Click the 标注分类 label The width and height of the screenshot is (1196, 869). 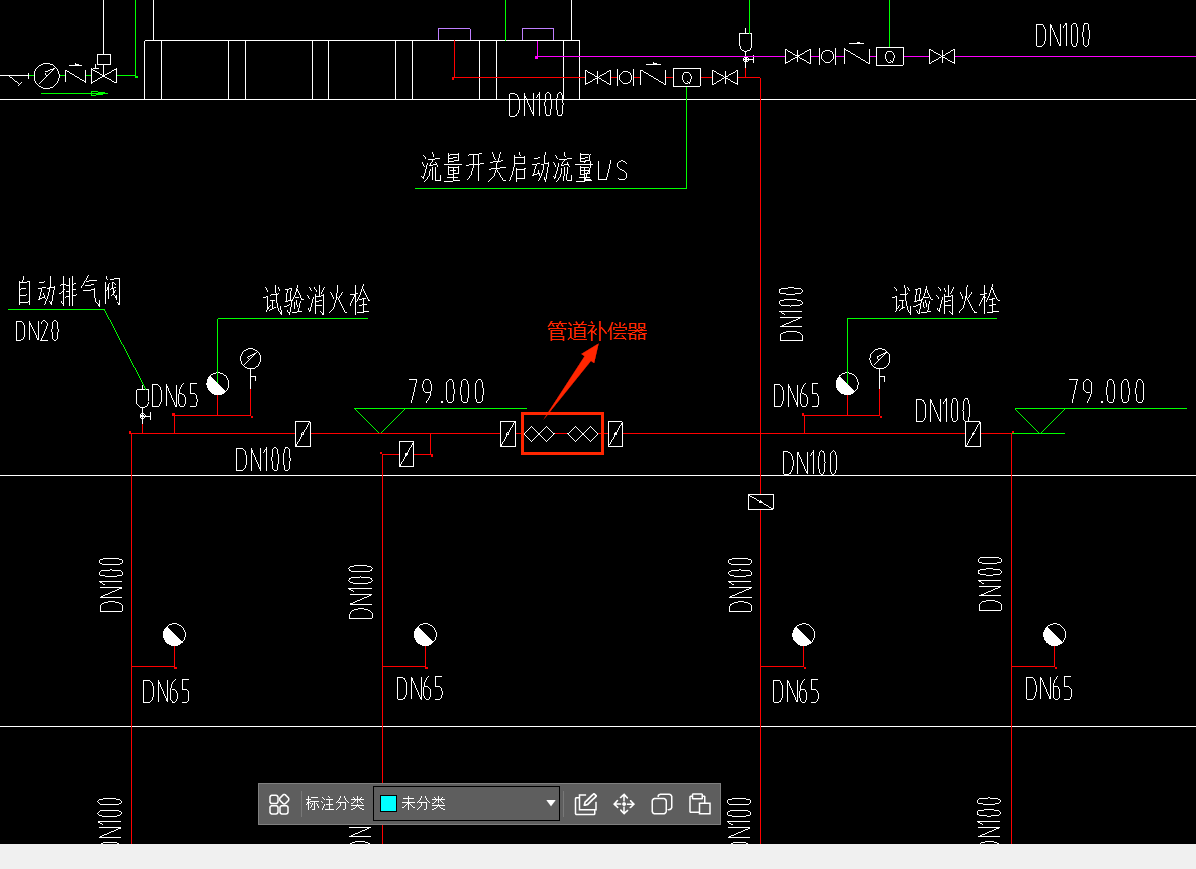click(x=335, y=803)
